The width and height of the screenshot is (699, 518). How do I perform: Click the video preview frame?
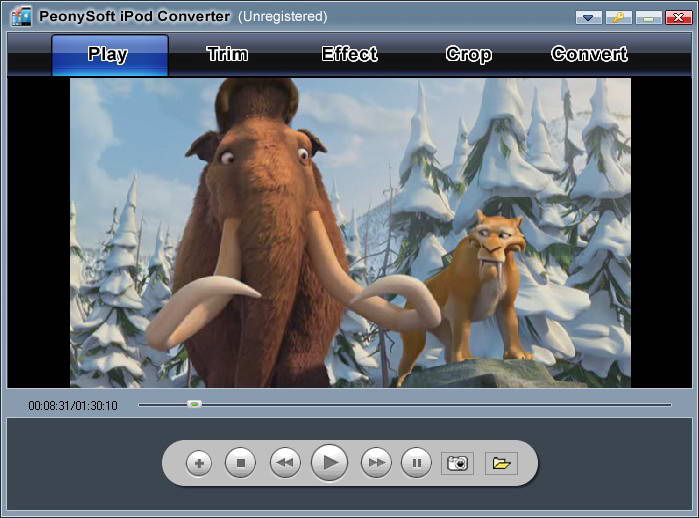click(350, 233)
